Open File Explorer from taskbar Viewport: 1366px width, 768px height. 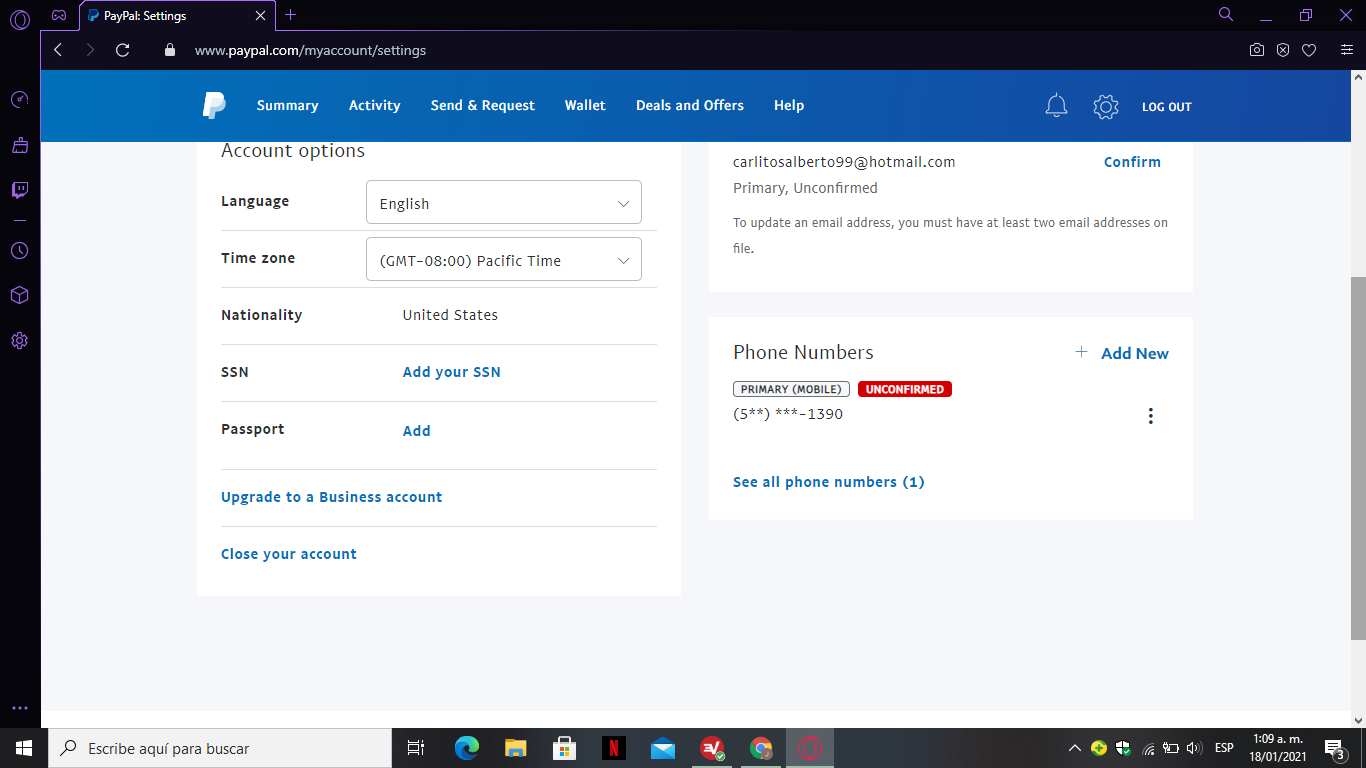click(516, 748)
